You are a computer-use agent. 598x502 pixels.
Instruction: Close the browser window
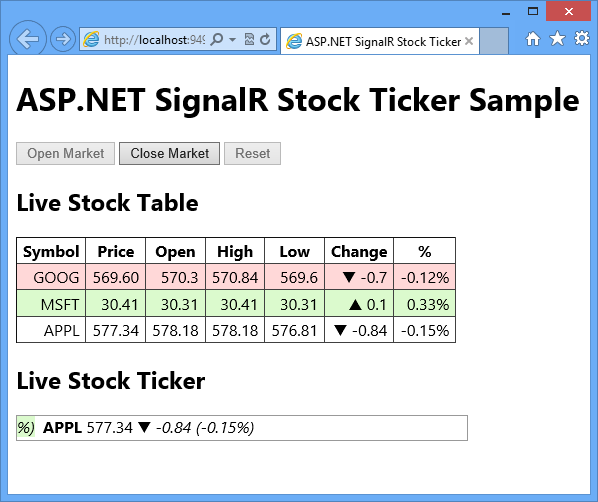click(568, 11)
